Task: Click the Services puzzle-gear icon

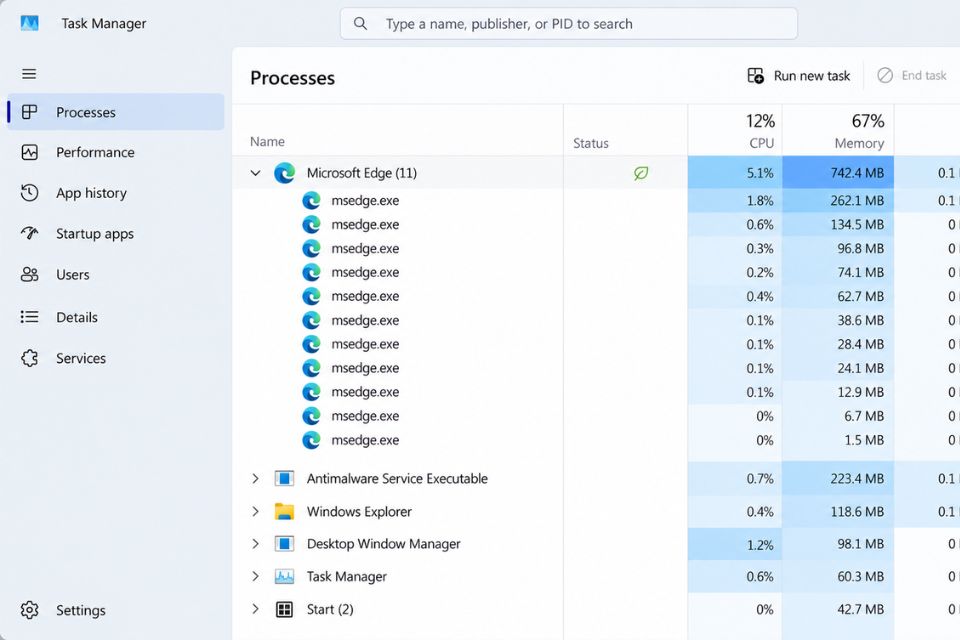Action: [x=29, y=358]
